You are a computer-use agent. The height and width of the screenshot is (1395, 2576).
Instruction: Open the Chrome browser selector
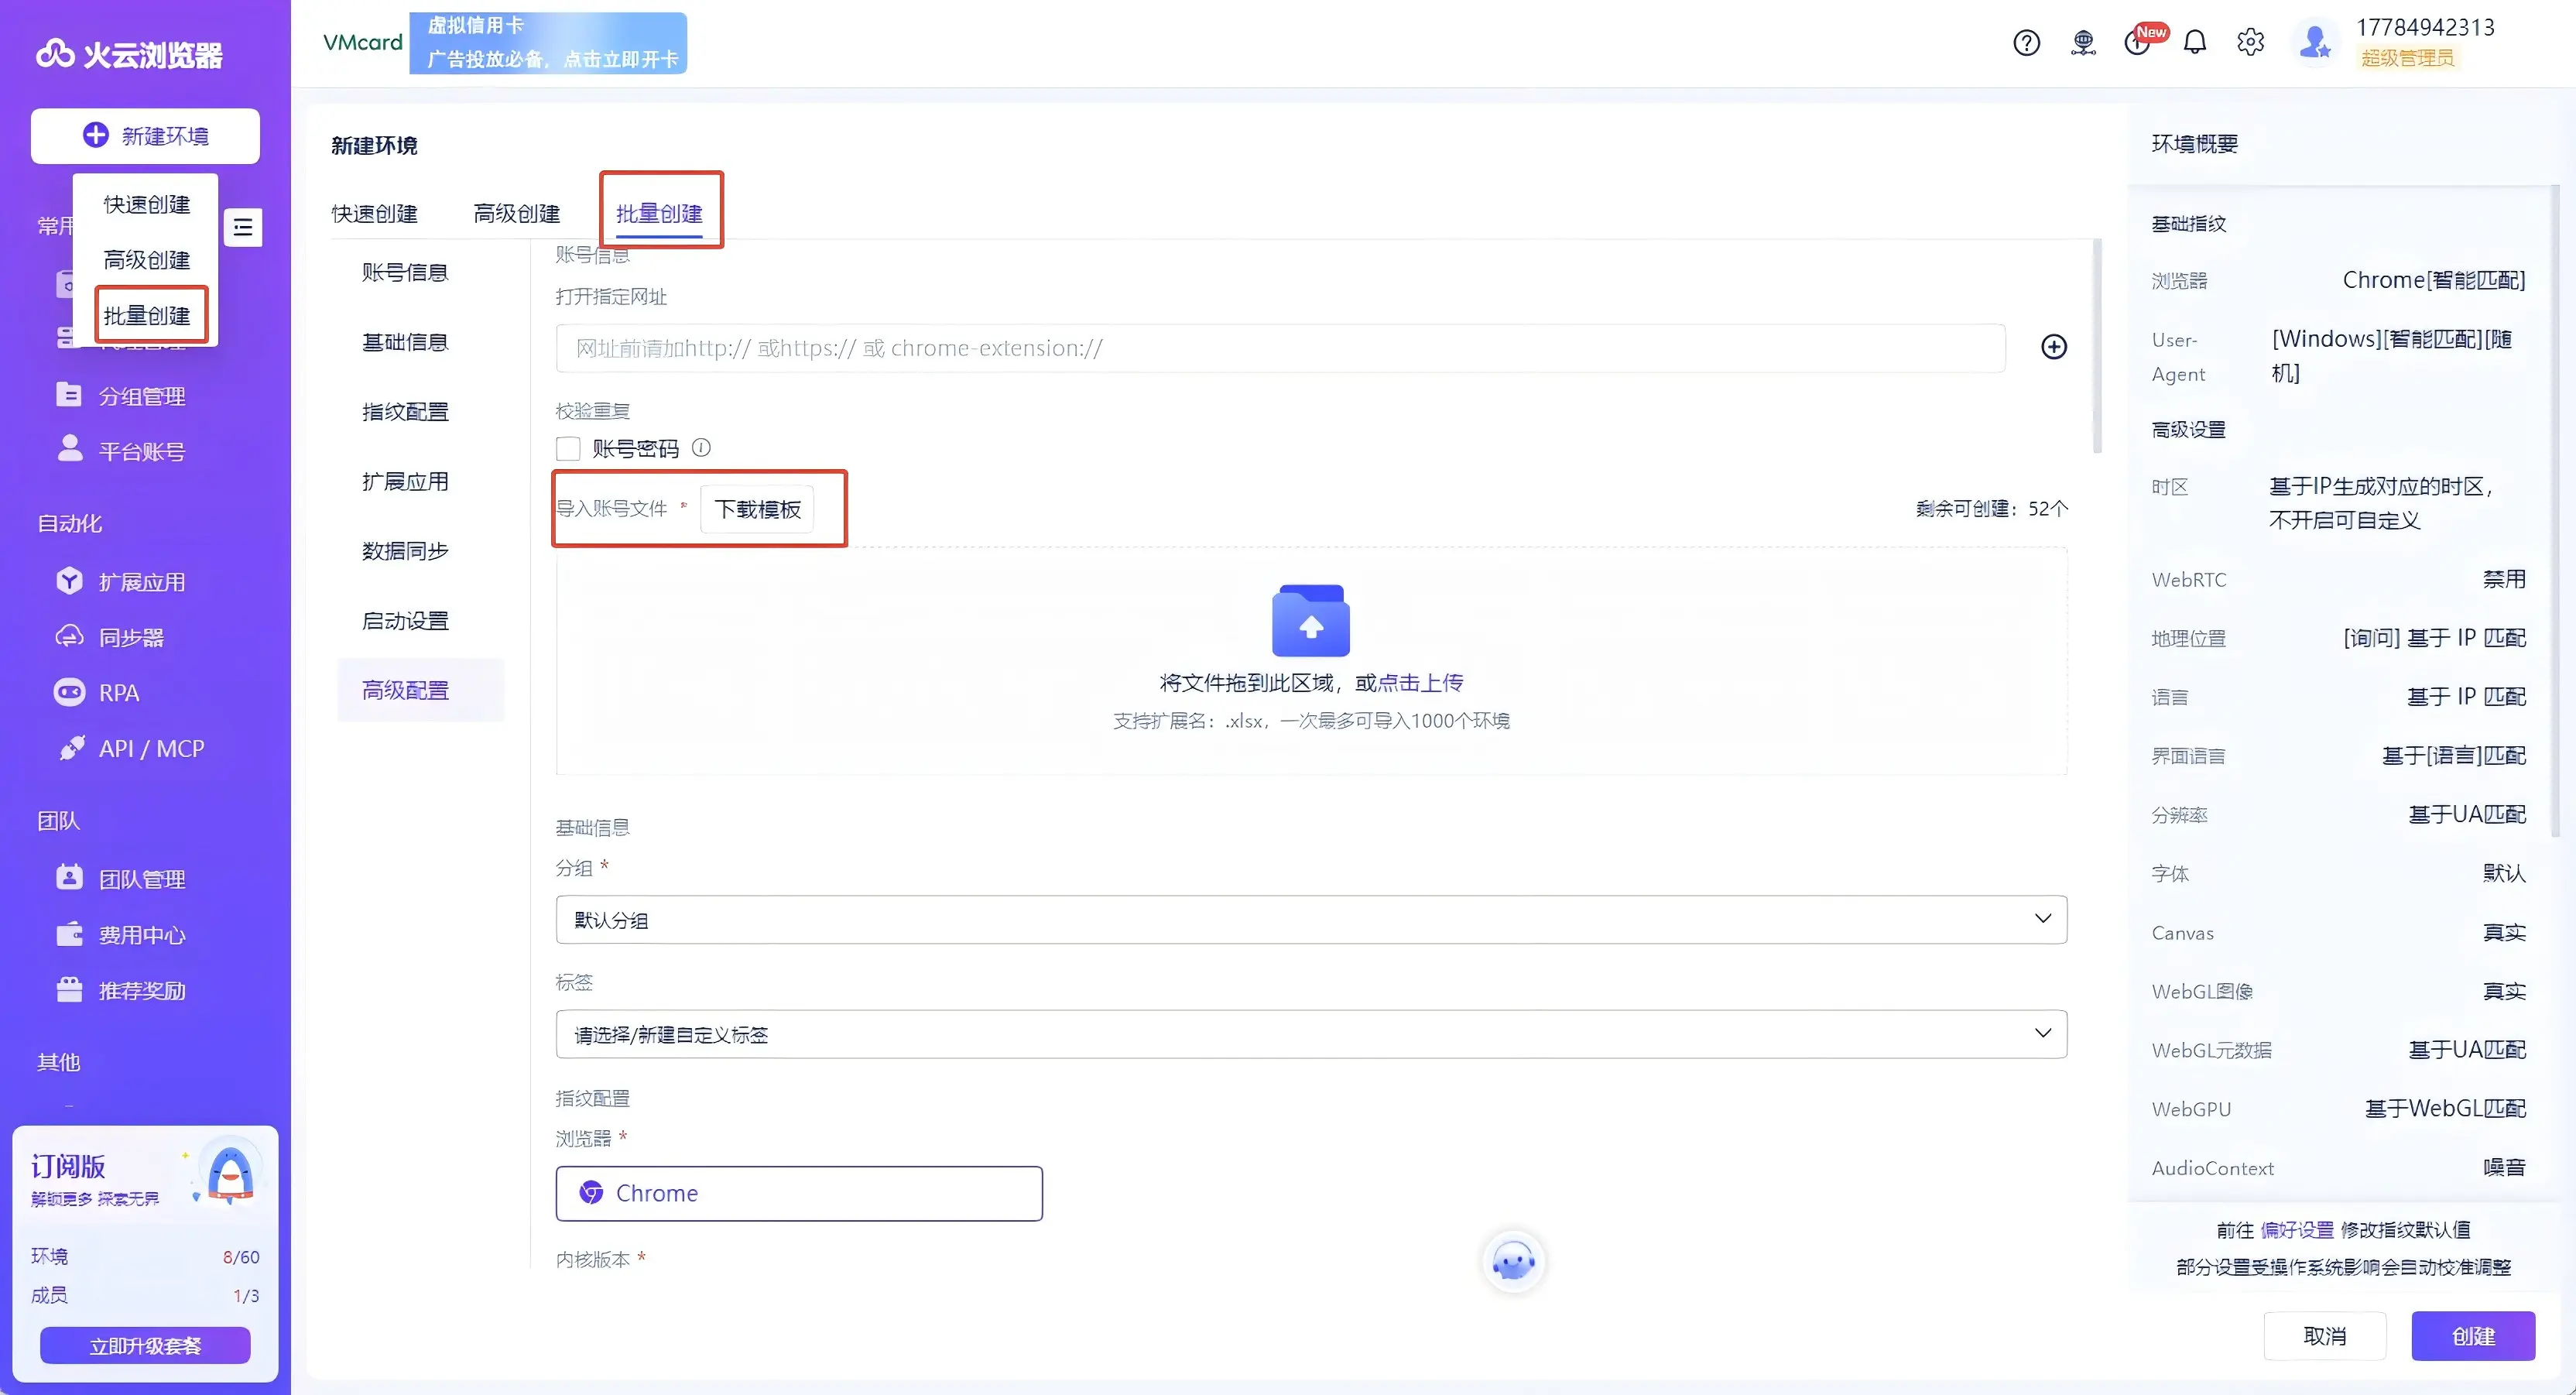(x=799, y=1193)
